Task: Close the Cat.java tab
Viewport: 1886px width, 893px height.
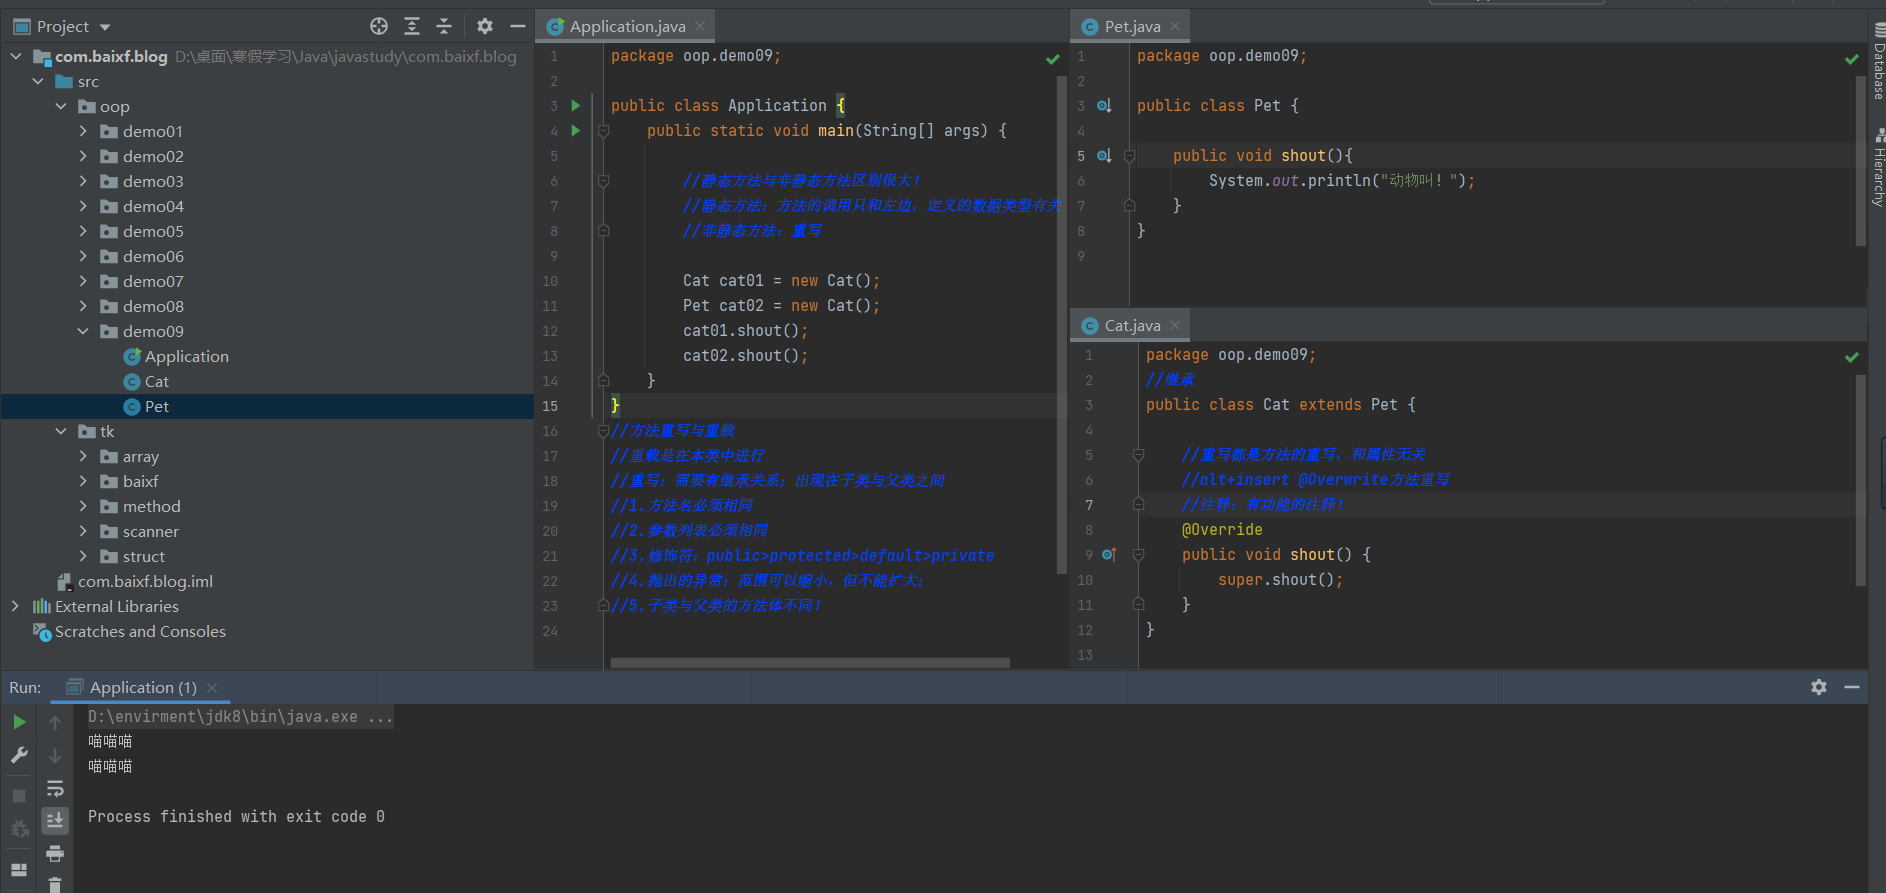Action: (1175, 326)
